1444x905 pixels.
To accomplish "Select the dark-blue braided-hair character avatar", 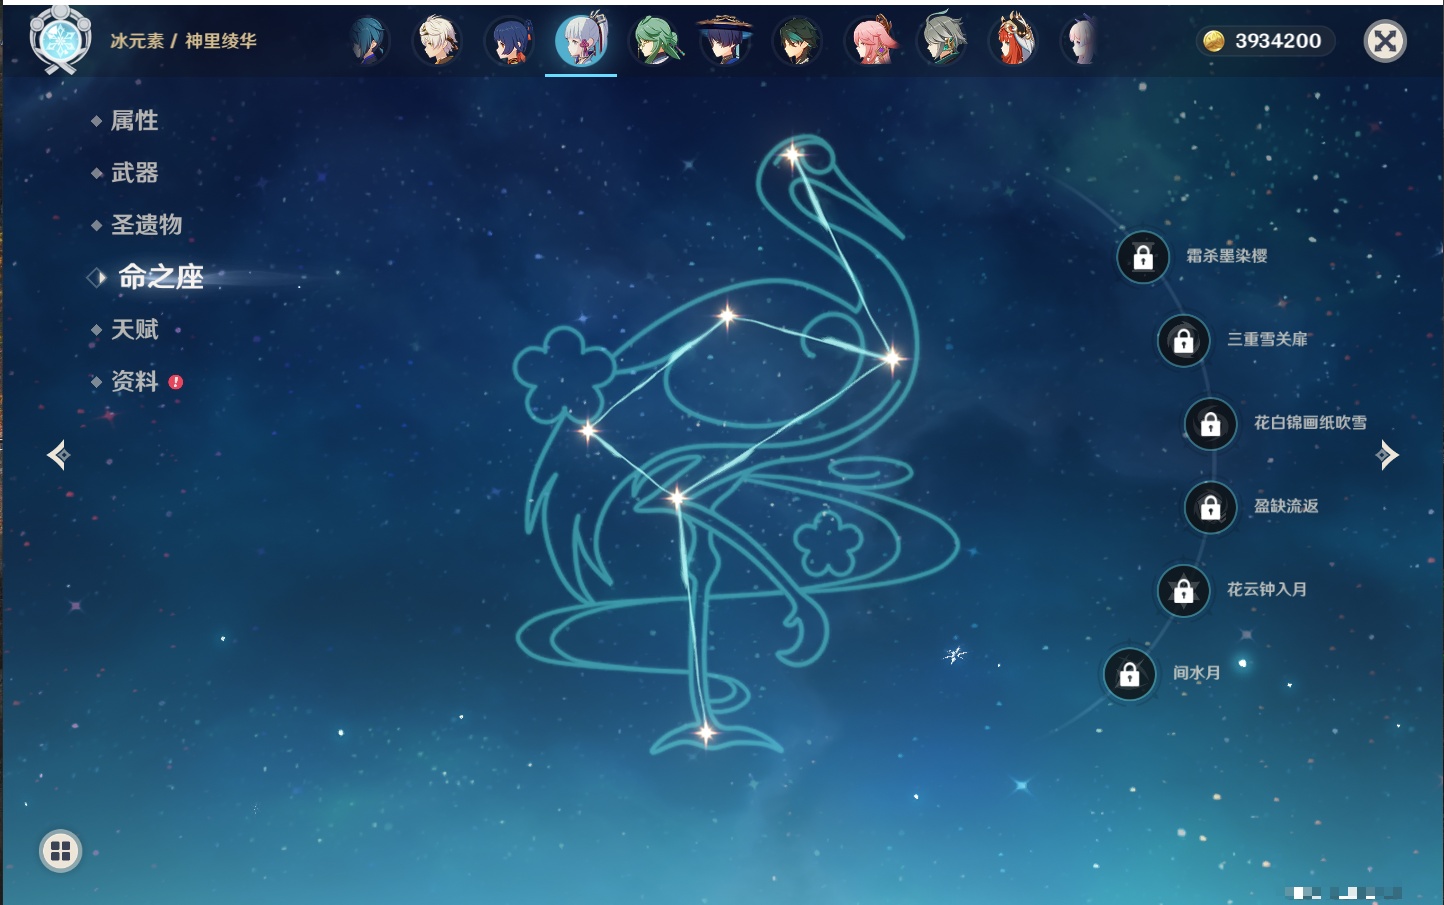I will coord(510,42).
